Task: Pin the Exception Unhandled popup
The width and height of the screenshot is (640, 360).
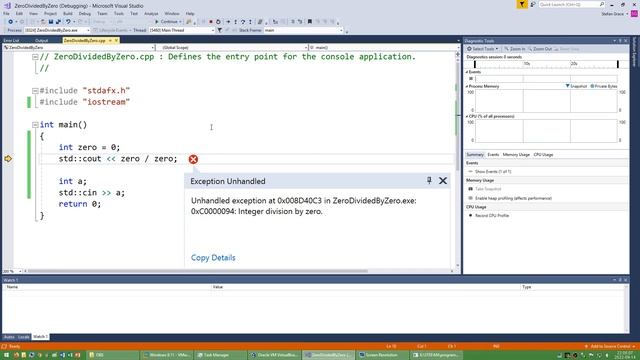Action: coord(429,180)
